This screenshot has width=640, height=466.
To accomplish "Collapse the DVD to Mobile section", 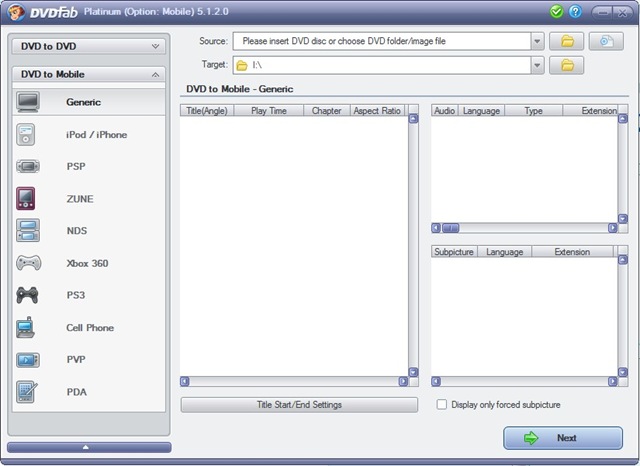I will (89, 74).
